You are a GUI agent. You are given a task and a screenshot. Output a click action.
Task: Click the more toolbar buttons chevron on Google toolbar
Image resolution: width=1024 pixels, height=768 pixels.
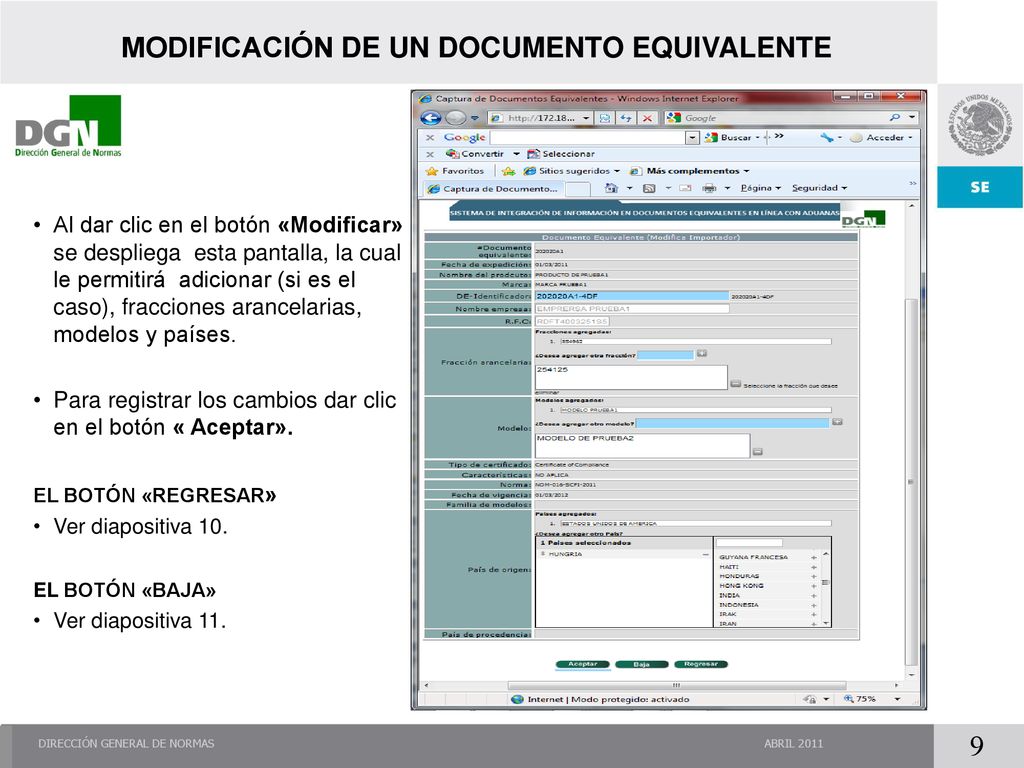778,136
